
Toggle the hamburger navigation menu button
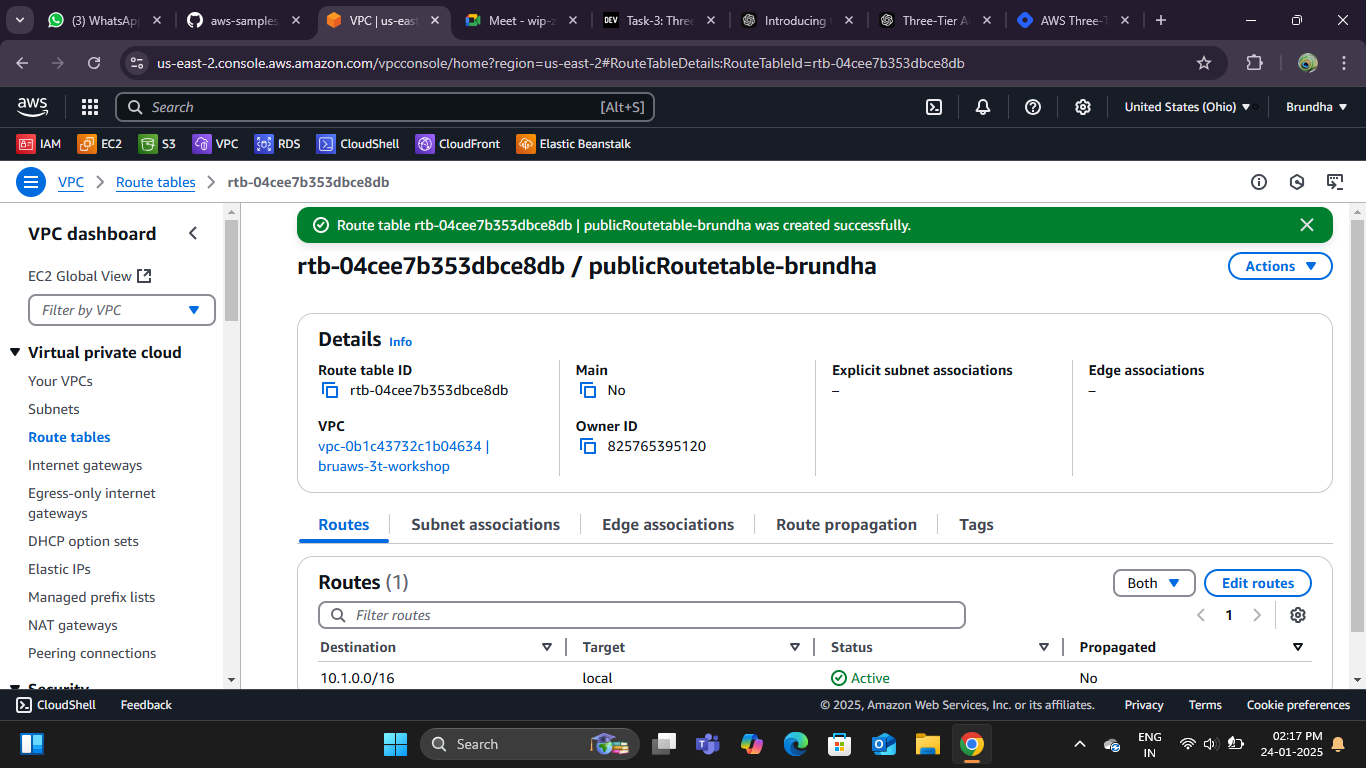(x=31, y=182)
